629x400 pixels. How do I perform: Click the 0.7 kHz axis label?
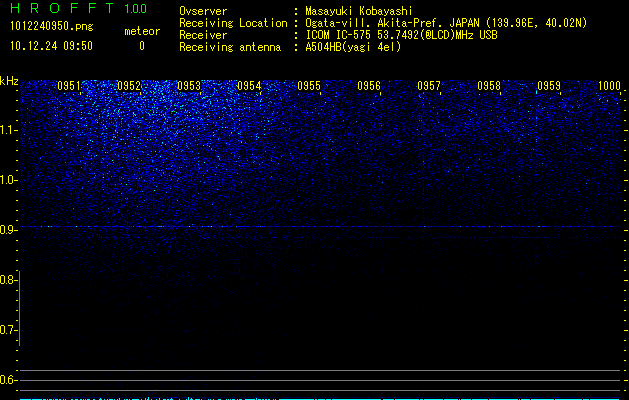pos(8,330)
